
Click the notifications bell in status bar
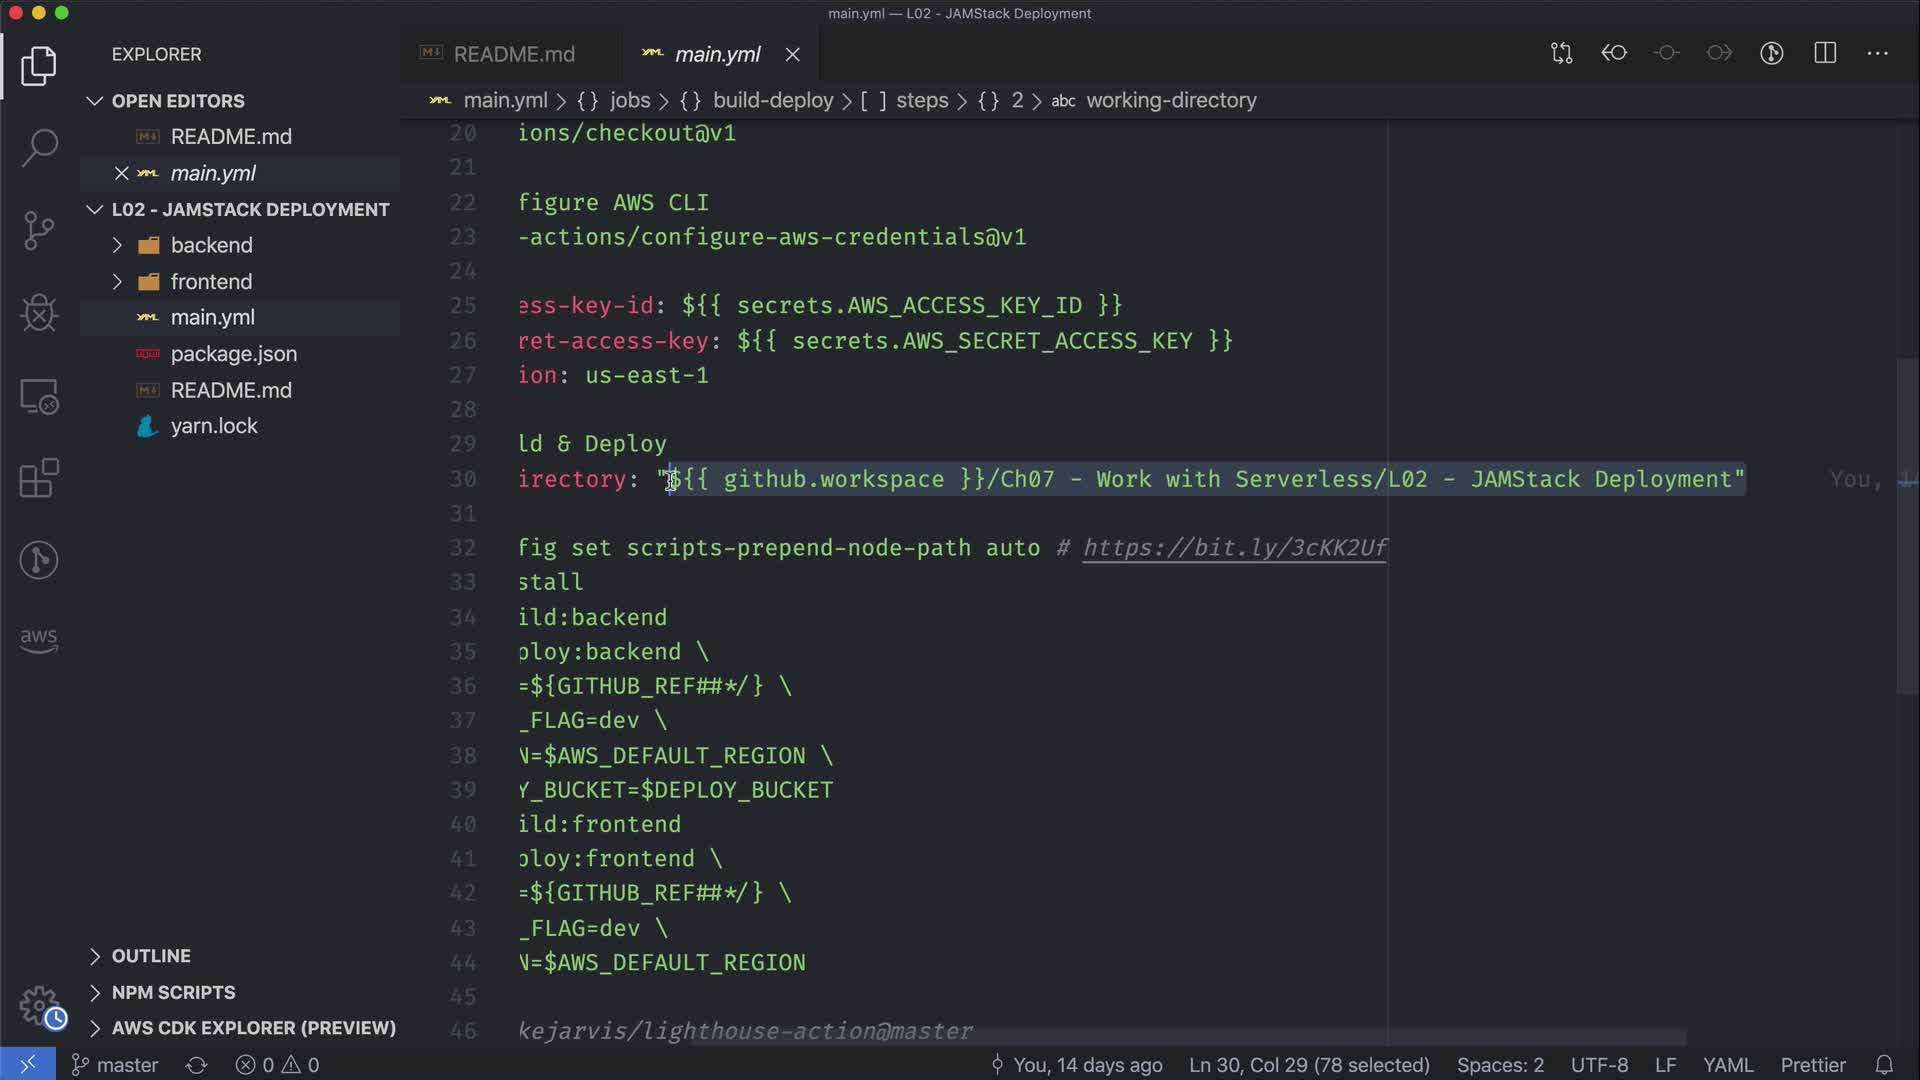(1884, 1065)
